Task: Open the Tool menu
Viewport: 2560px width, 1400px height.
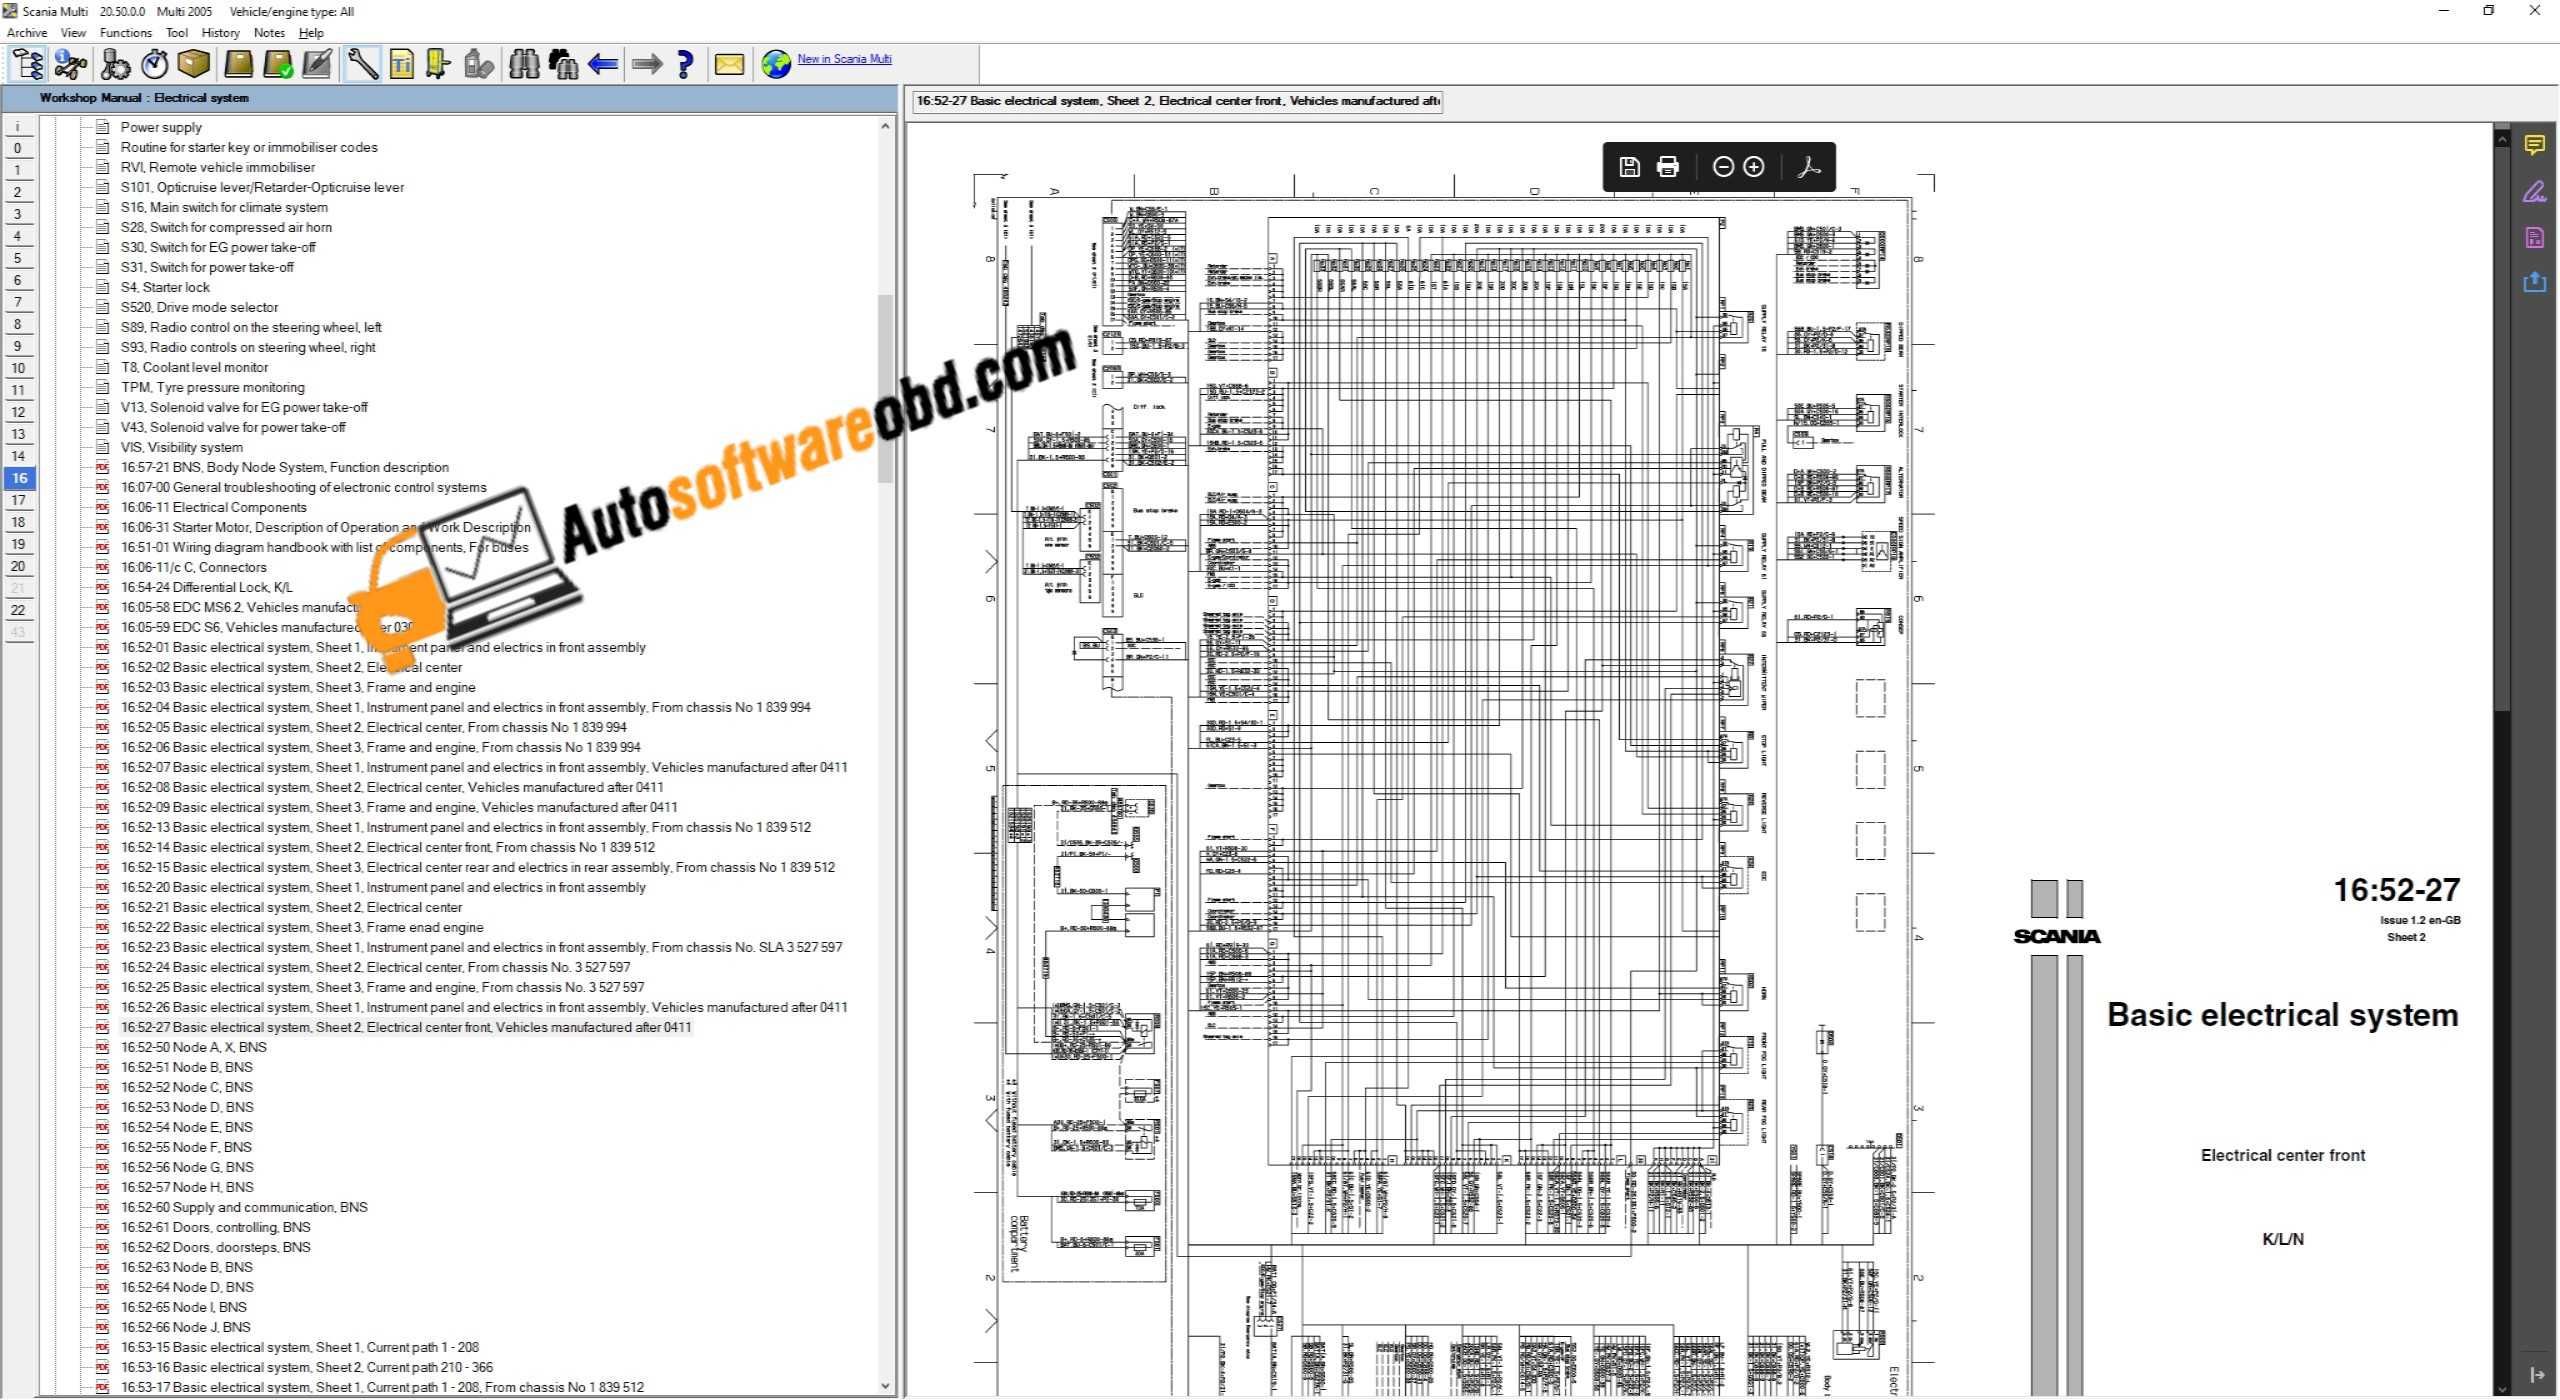Action: click(177, 33)
